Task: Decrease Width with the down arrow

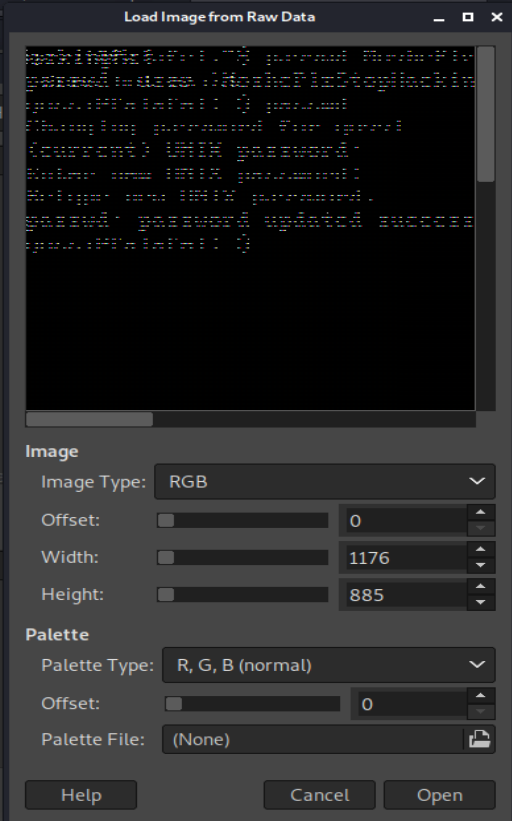Action: coord(481,565)
